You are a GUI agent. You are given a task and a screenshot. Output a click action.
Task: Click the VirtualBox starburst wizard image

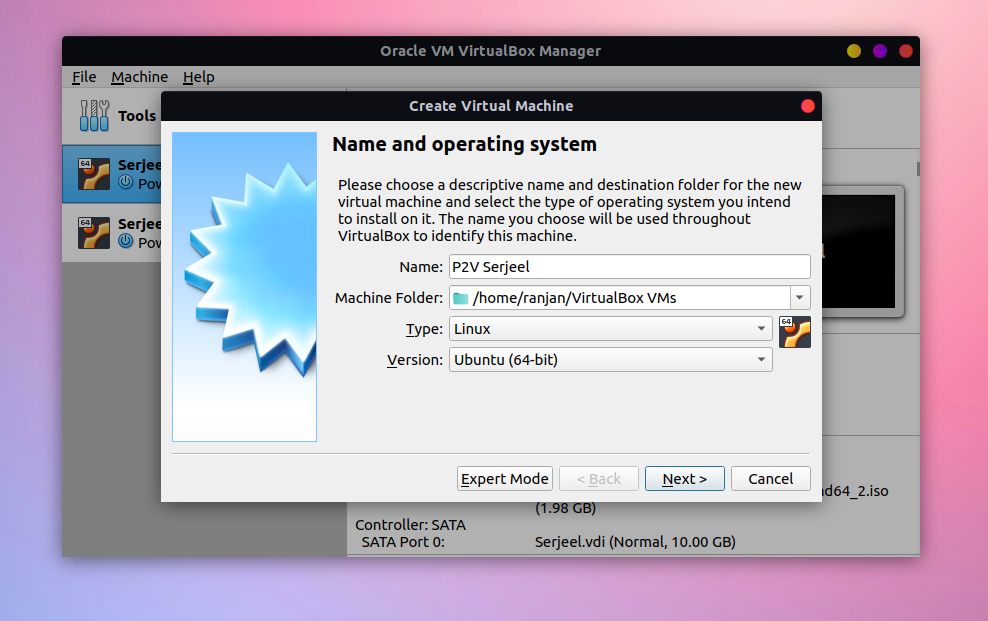point(244,287)
